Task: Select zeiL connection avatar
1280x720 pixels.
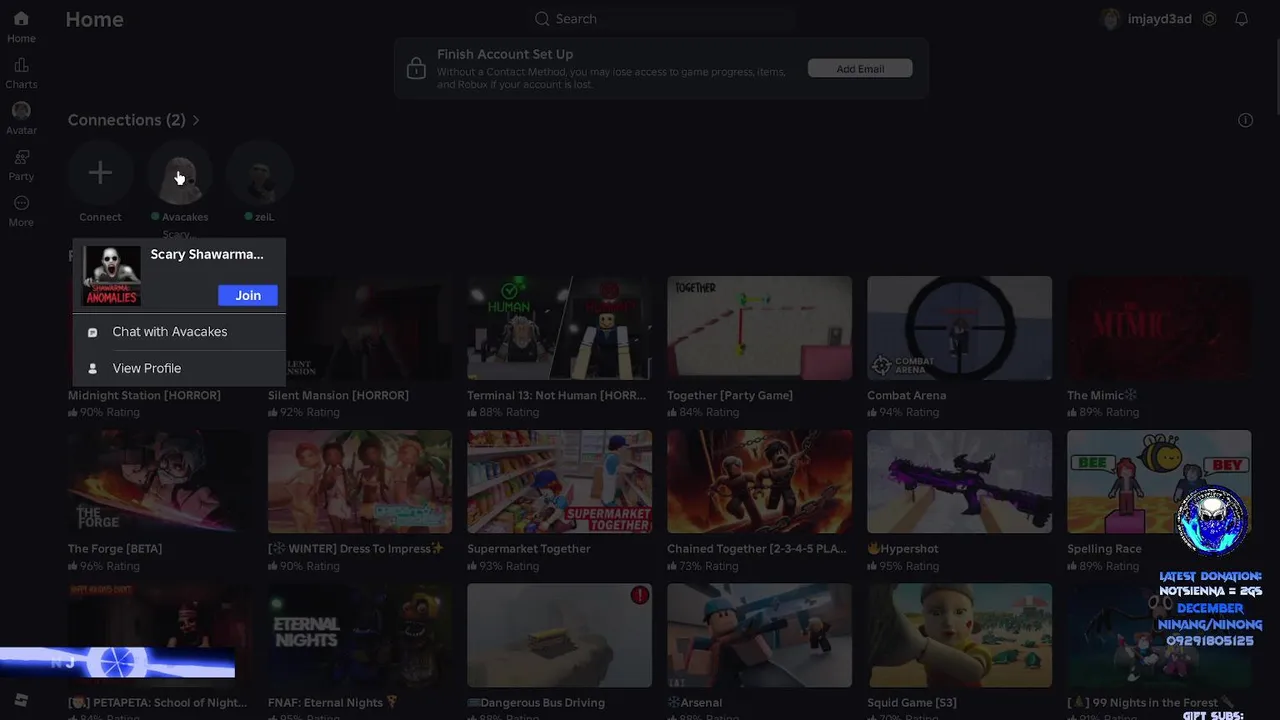Action: click(x=259, y=173)
